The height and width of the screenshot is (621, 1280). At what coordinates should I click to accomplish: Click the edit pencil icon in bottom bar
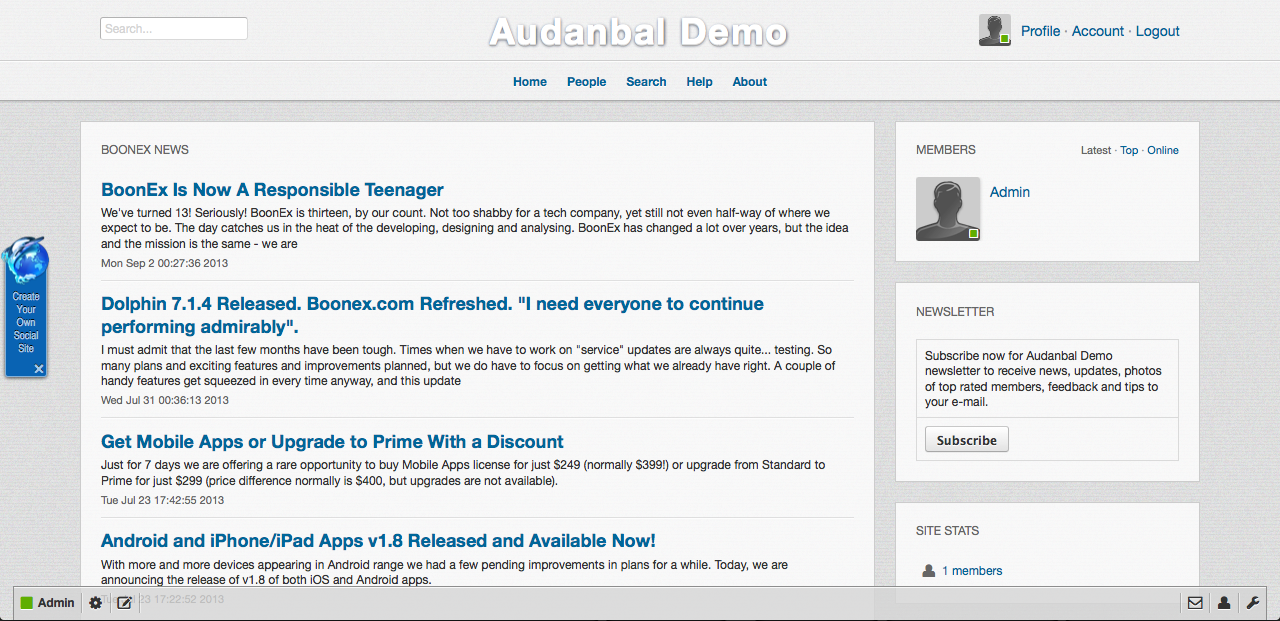(x=124, y=603)
